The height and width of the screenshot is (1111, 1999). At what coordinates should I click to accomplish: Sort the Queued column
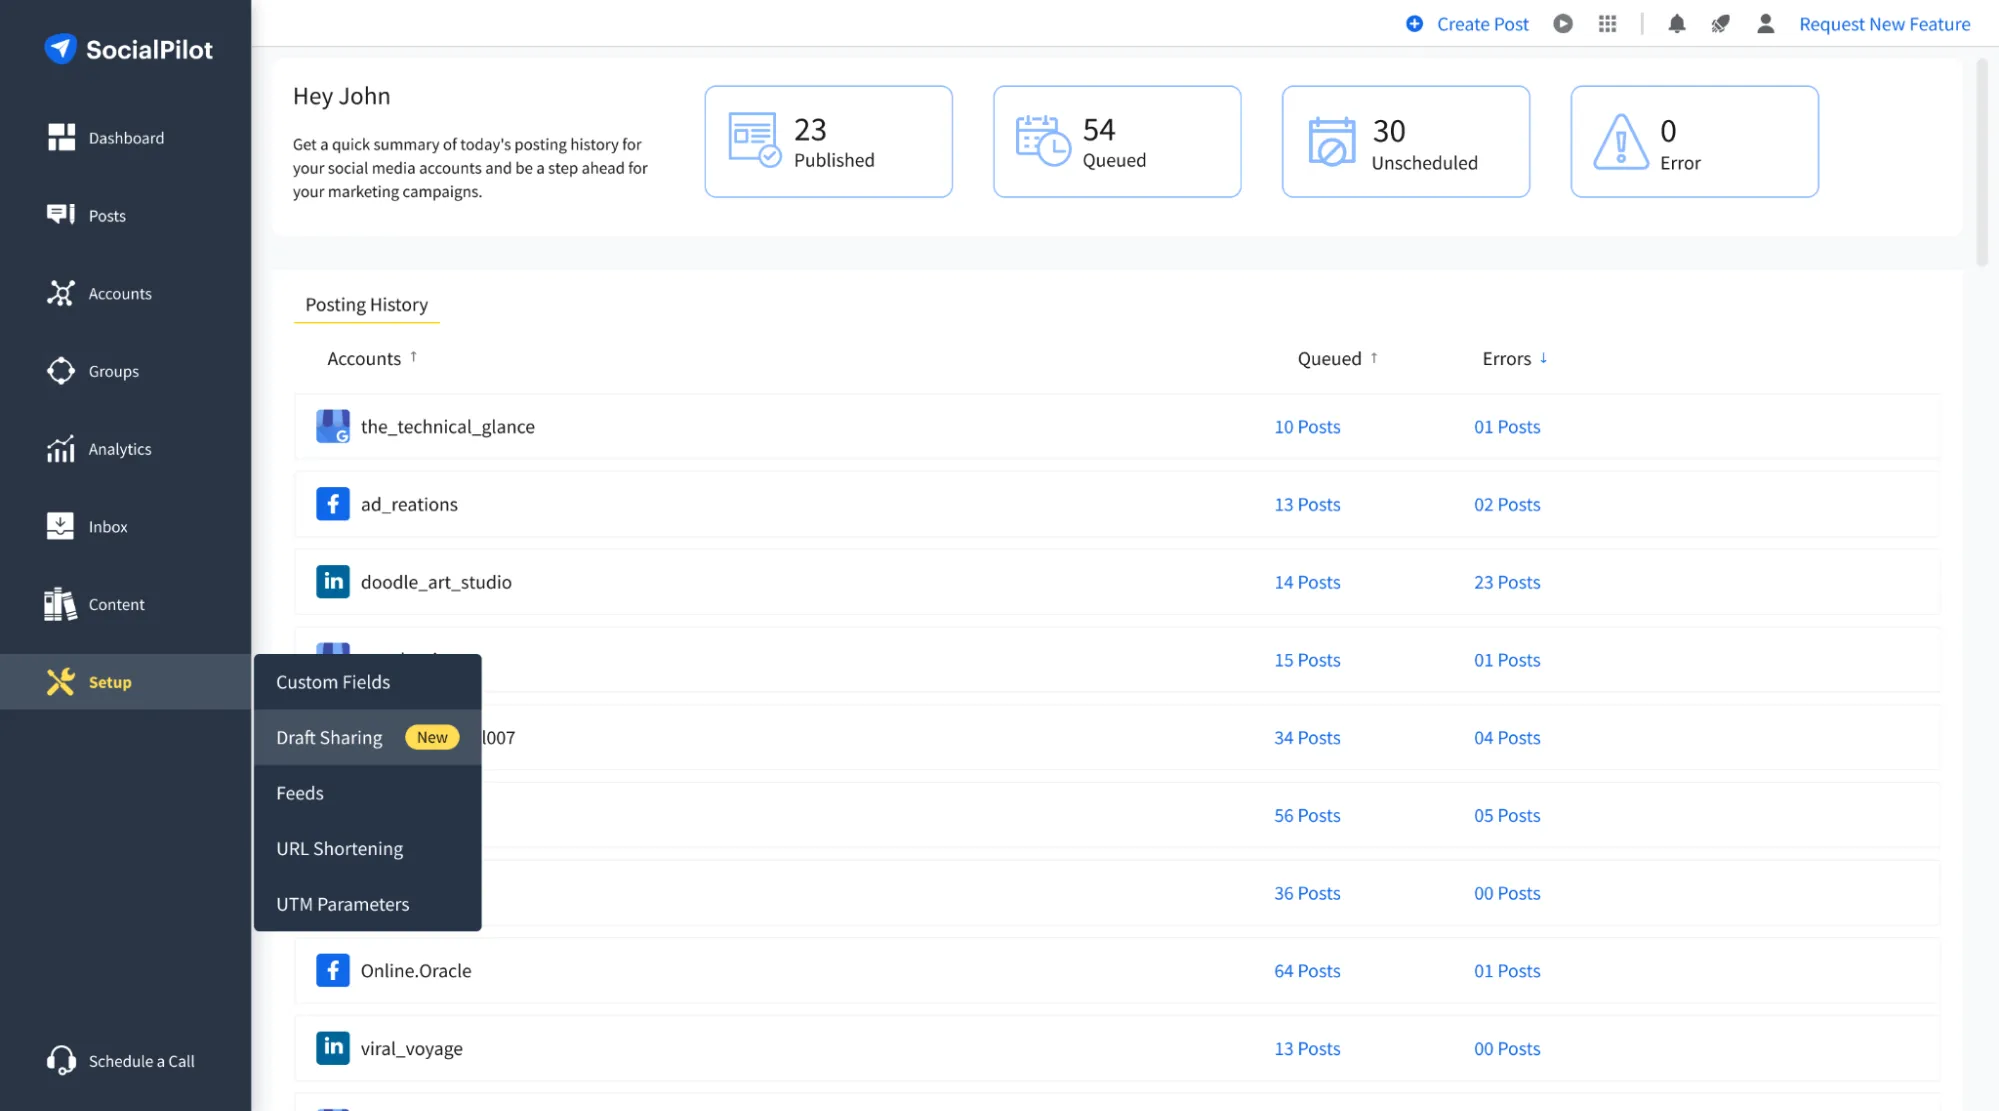1374,358
